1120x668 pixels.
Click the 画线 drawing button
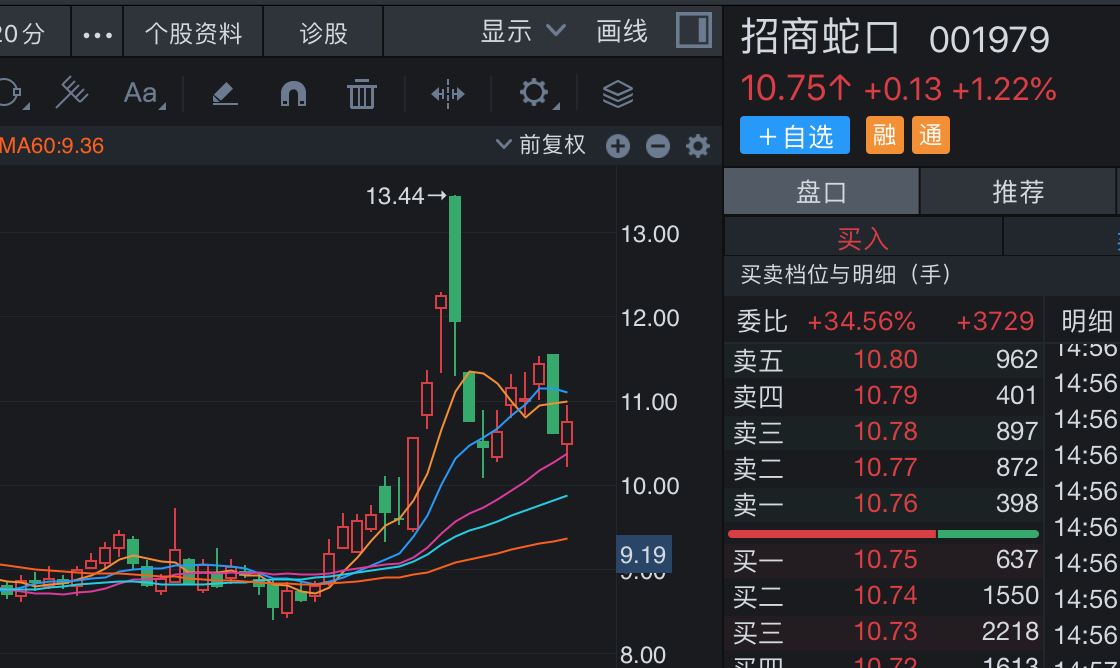tap(622, 32)
